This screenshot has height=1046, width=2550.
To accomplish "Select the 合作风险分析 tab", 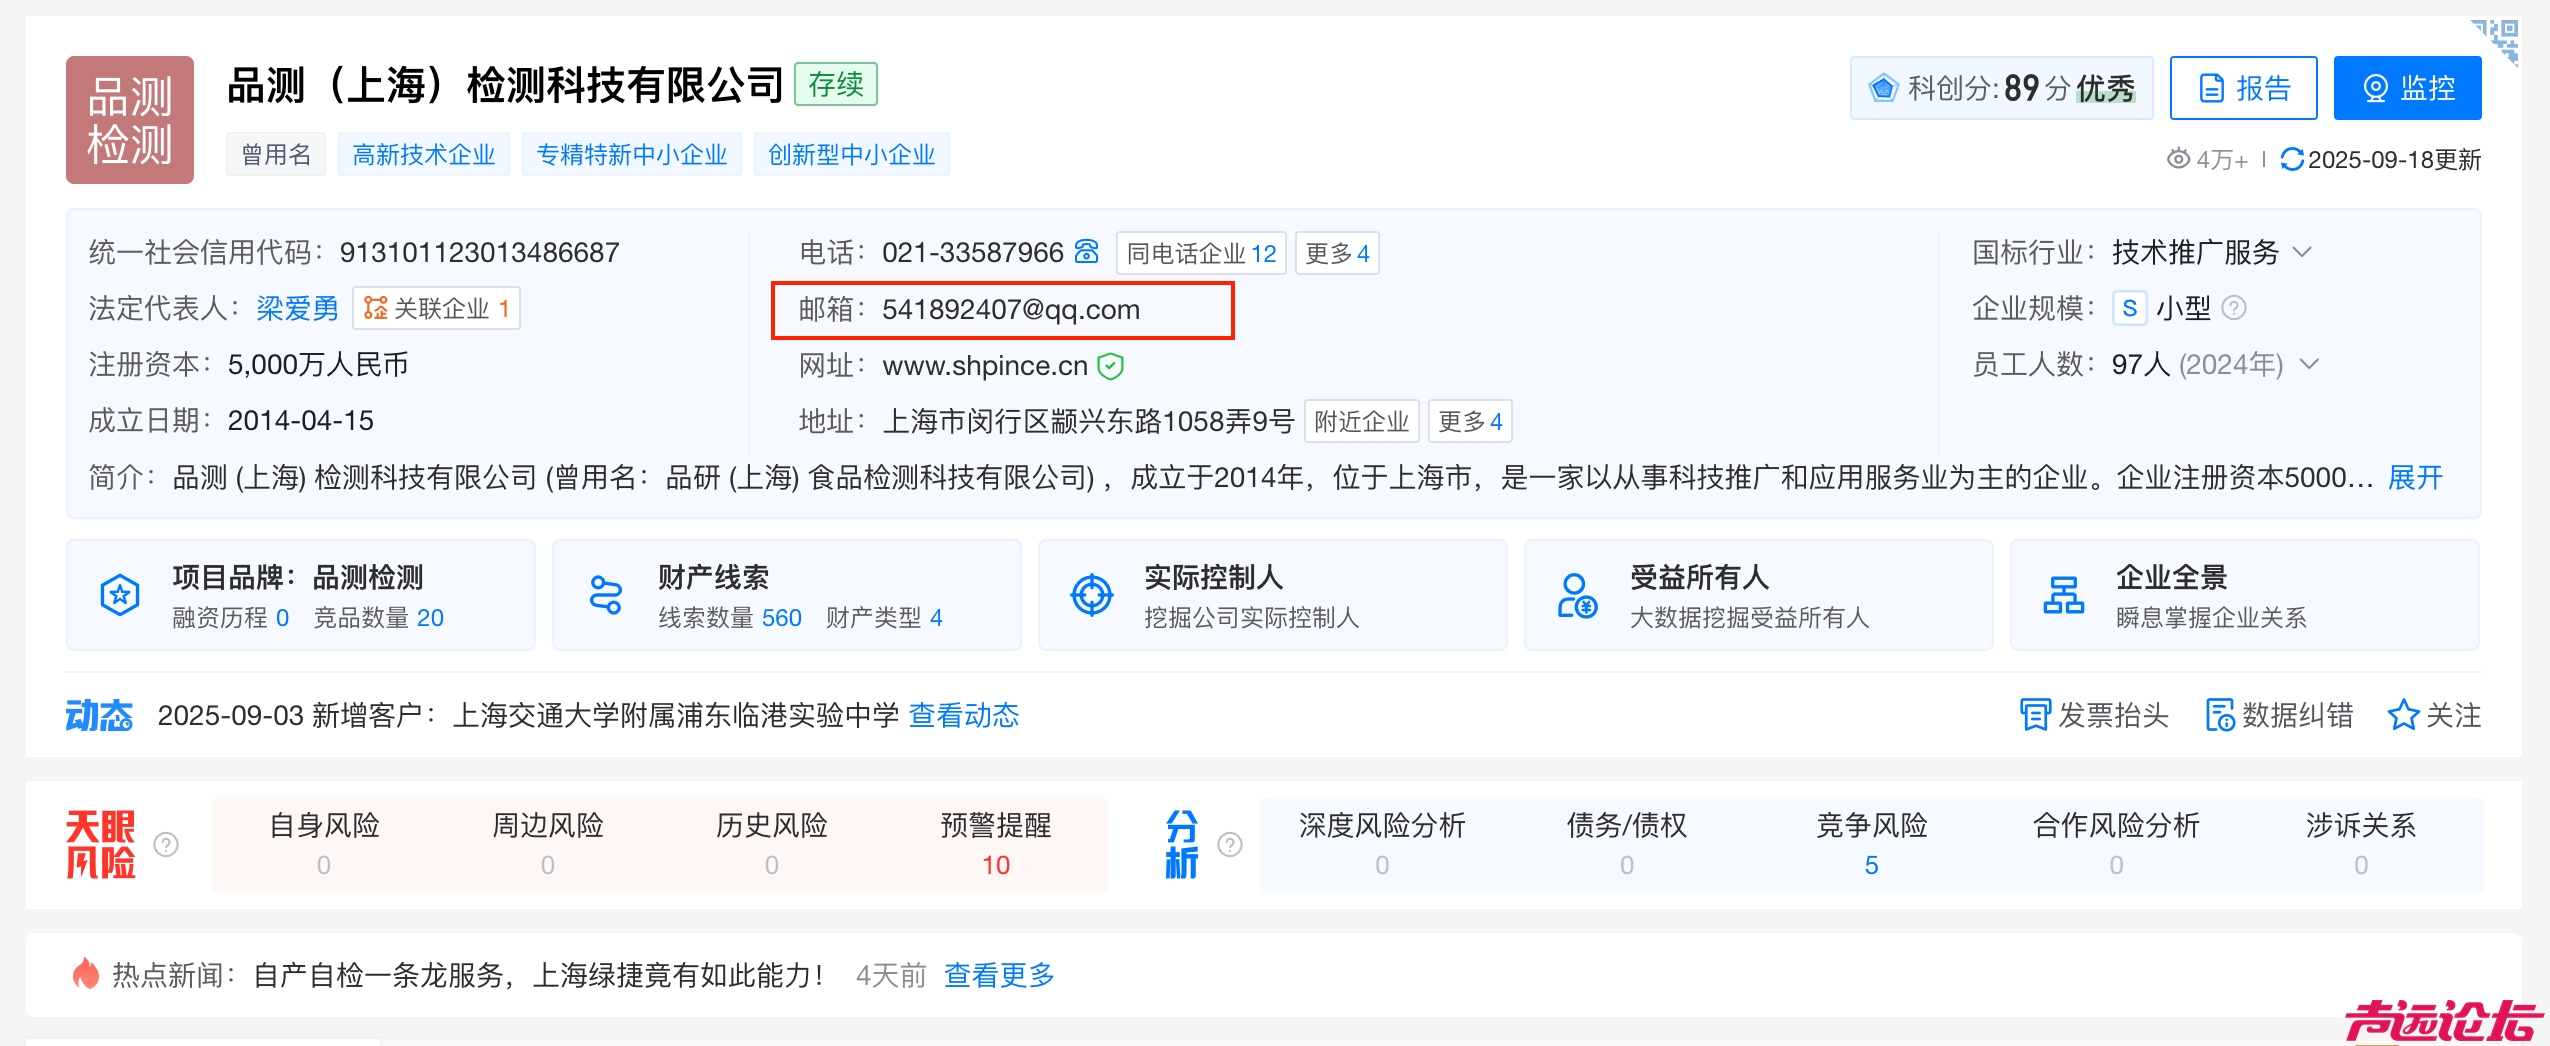I will click(x=2116, y=844).
